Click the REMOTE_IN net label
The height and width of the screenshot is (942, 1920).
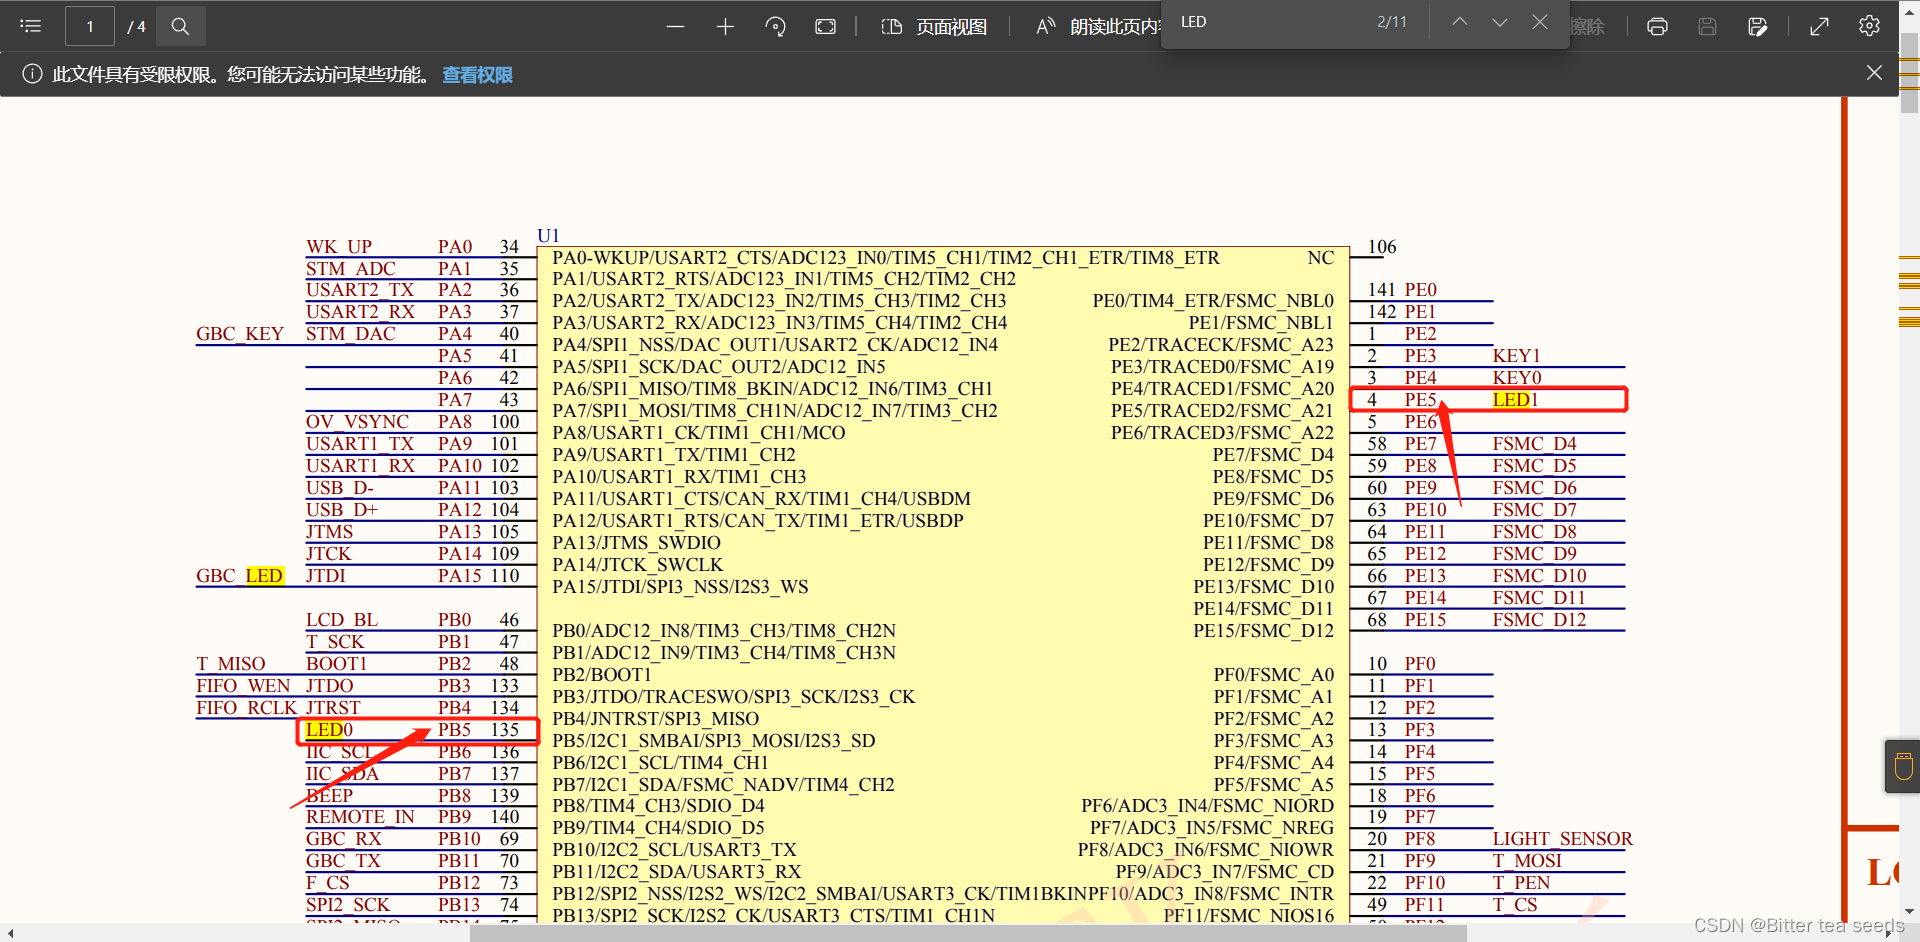pyautogui.click(x=360, y=817)
